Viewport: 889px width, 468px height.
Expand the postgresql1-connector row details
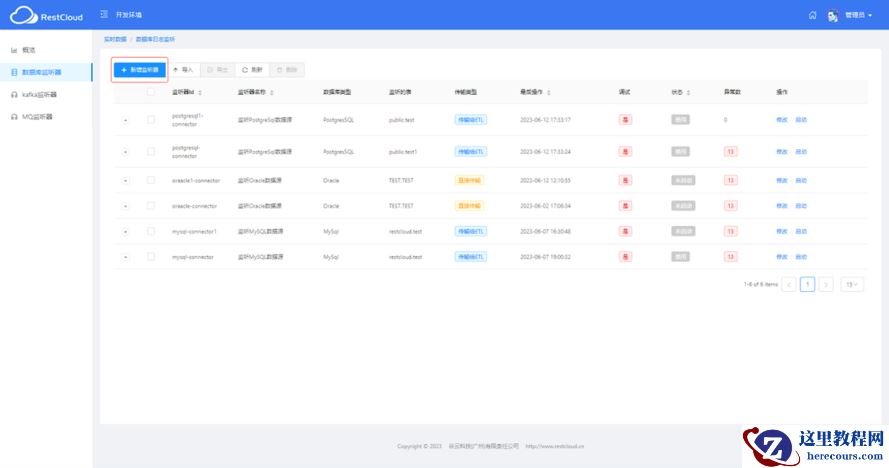(125, 120)
